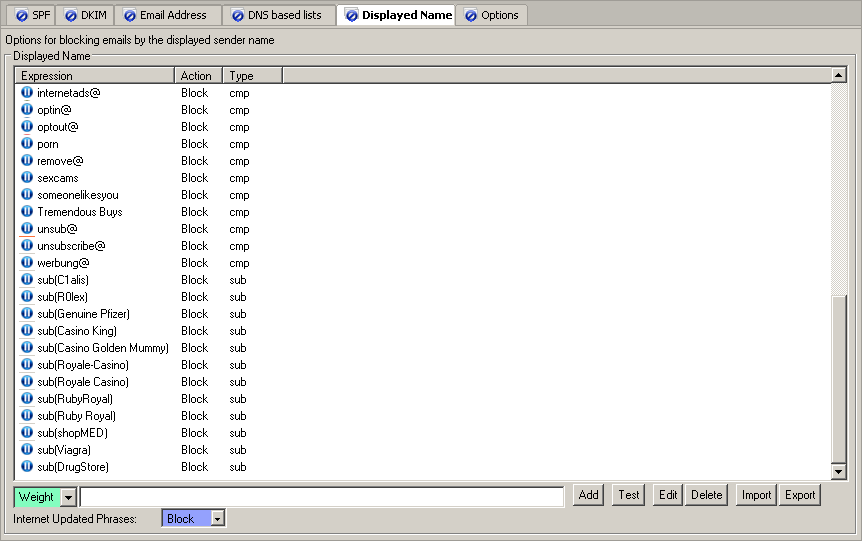Open the DNS based lists tab
Viewport: 862px width, 541px height.
(277, 15)
